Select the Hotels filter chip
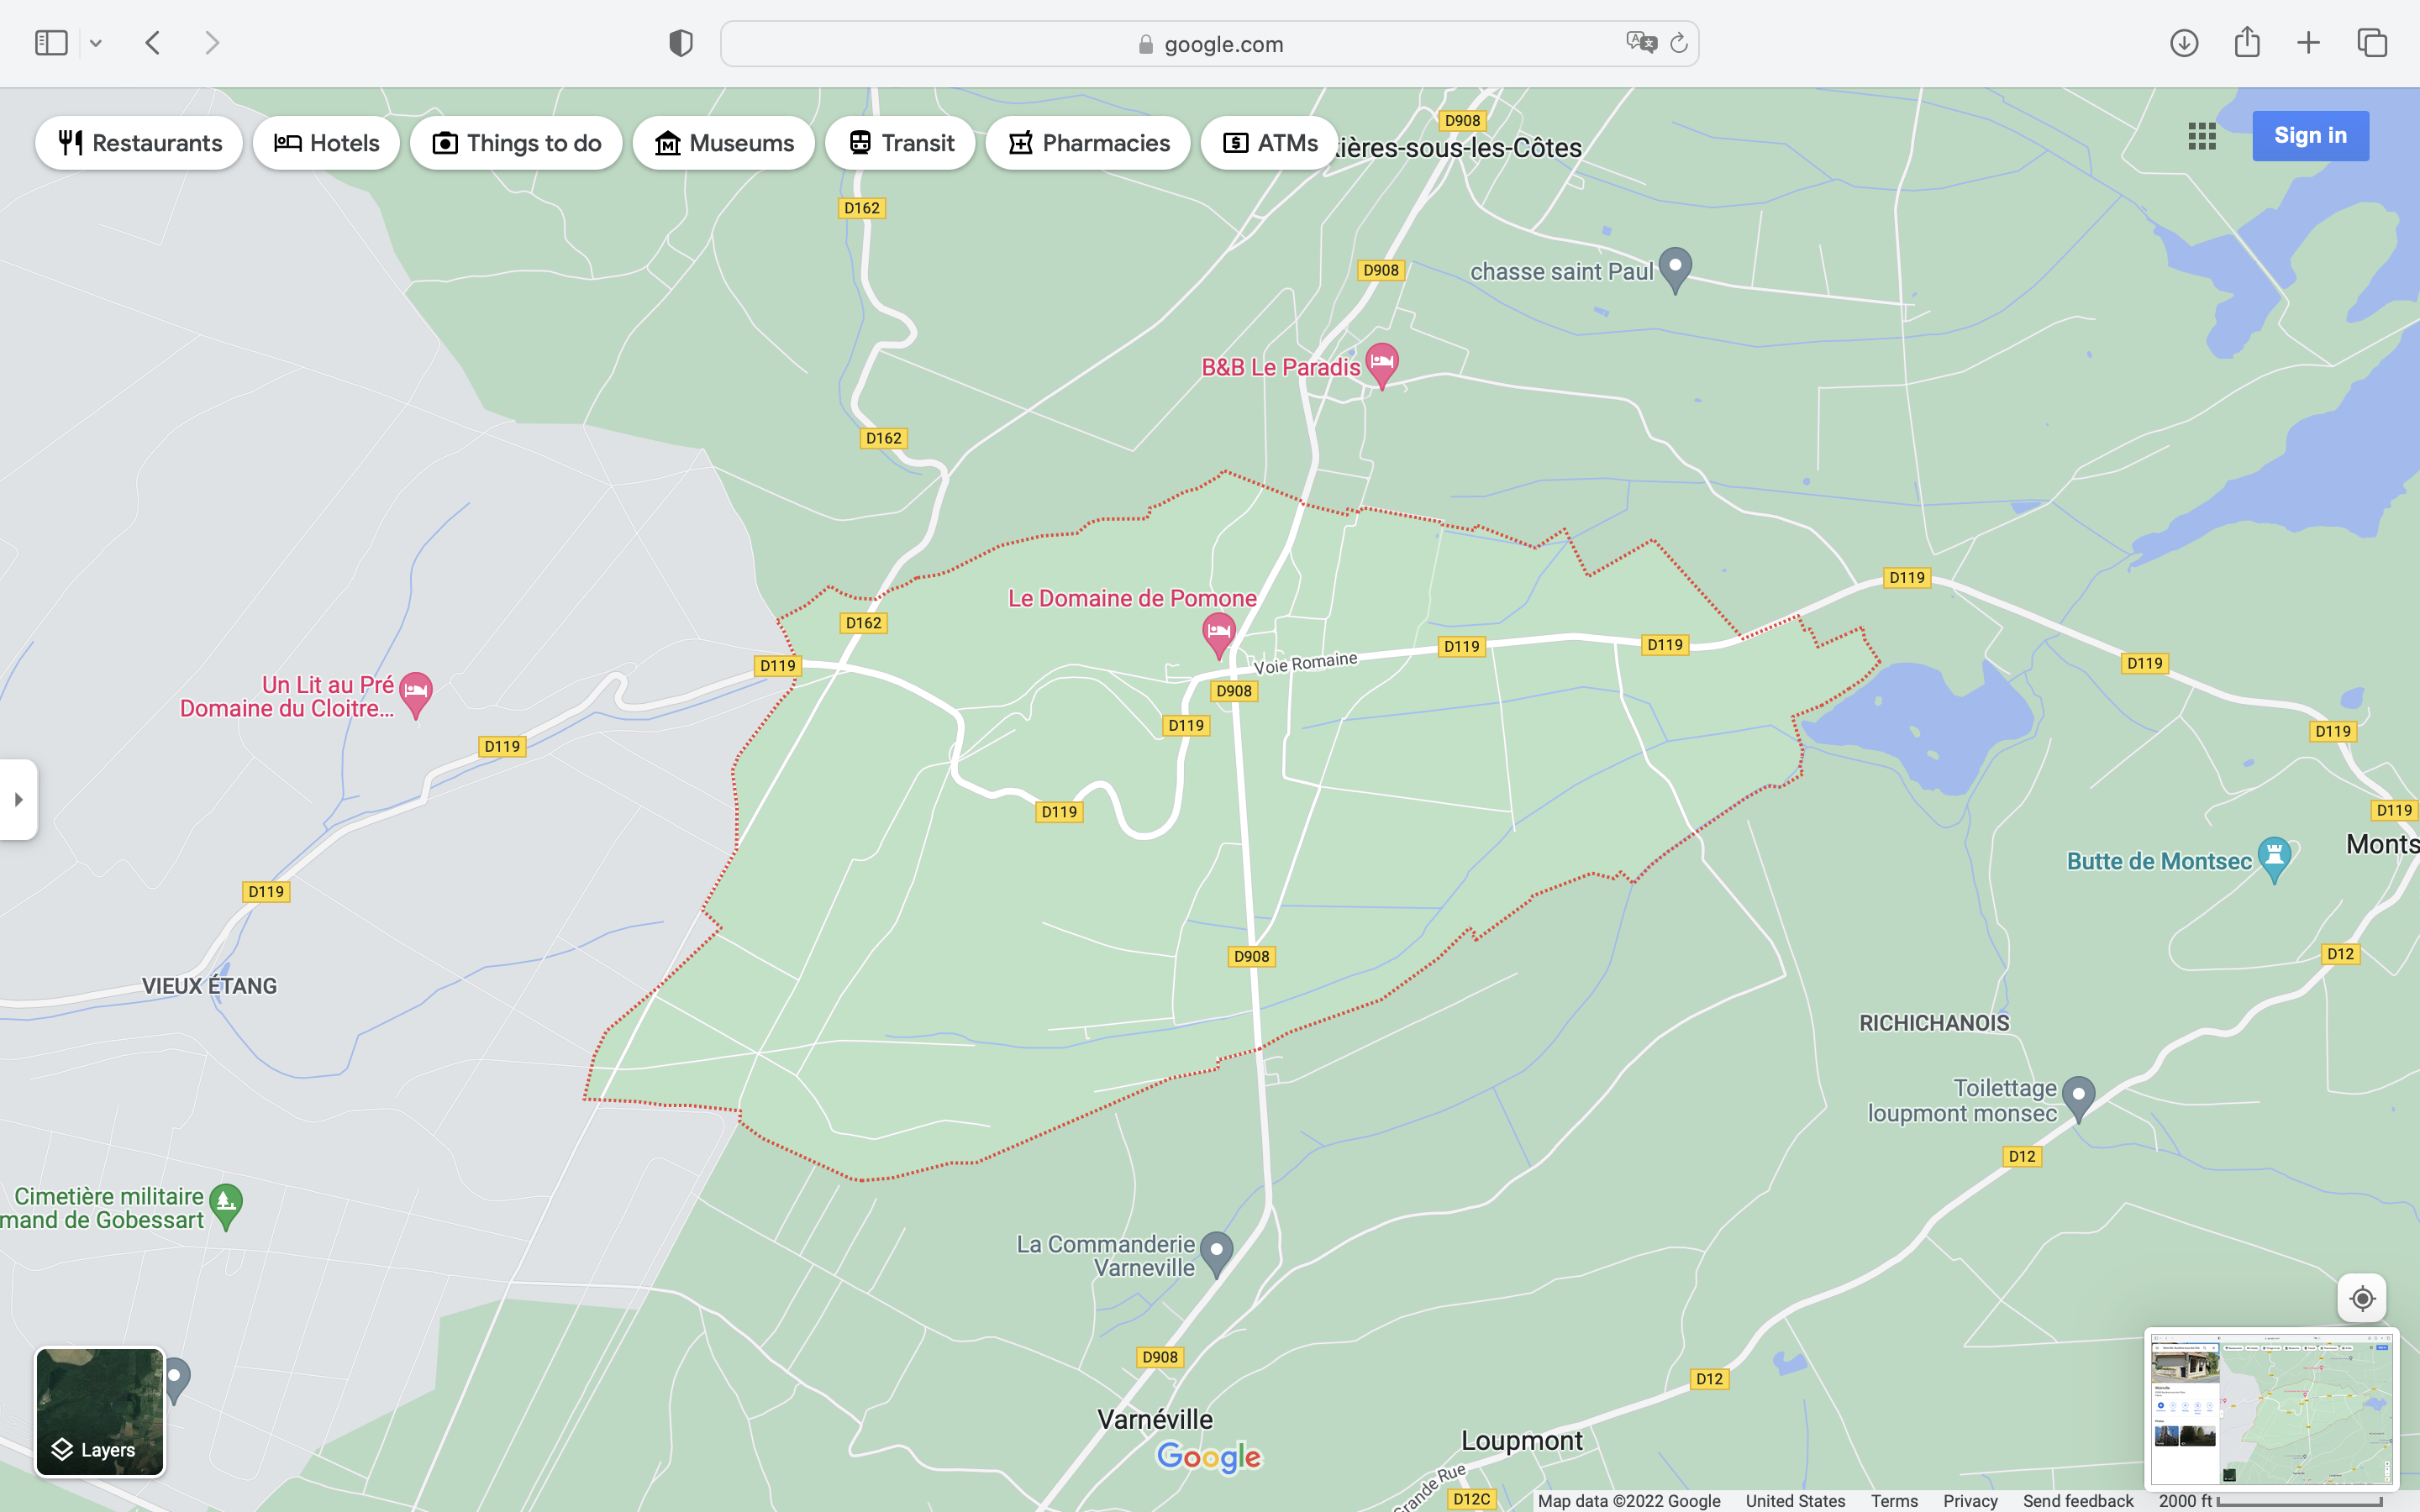Screen dimensions: 2420x1512 point(326,143)
